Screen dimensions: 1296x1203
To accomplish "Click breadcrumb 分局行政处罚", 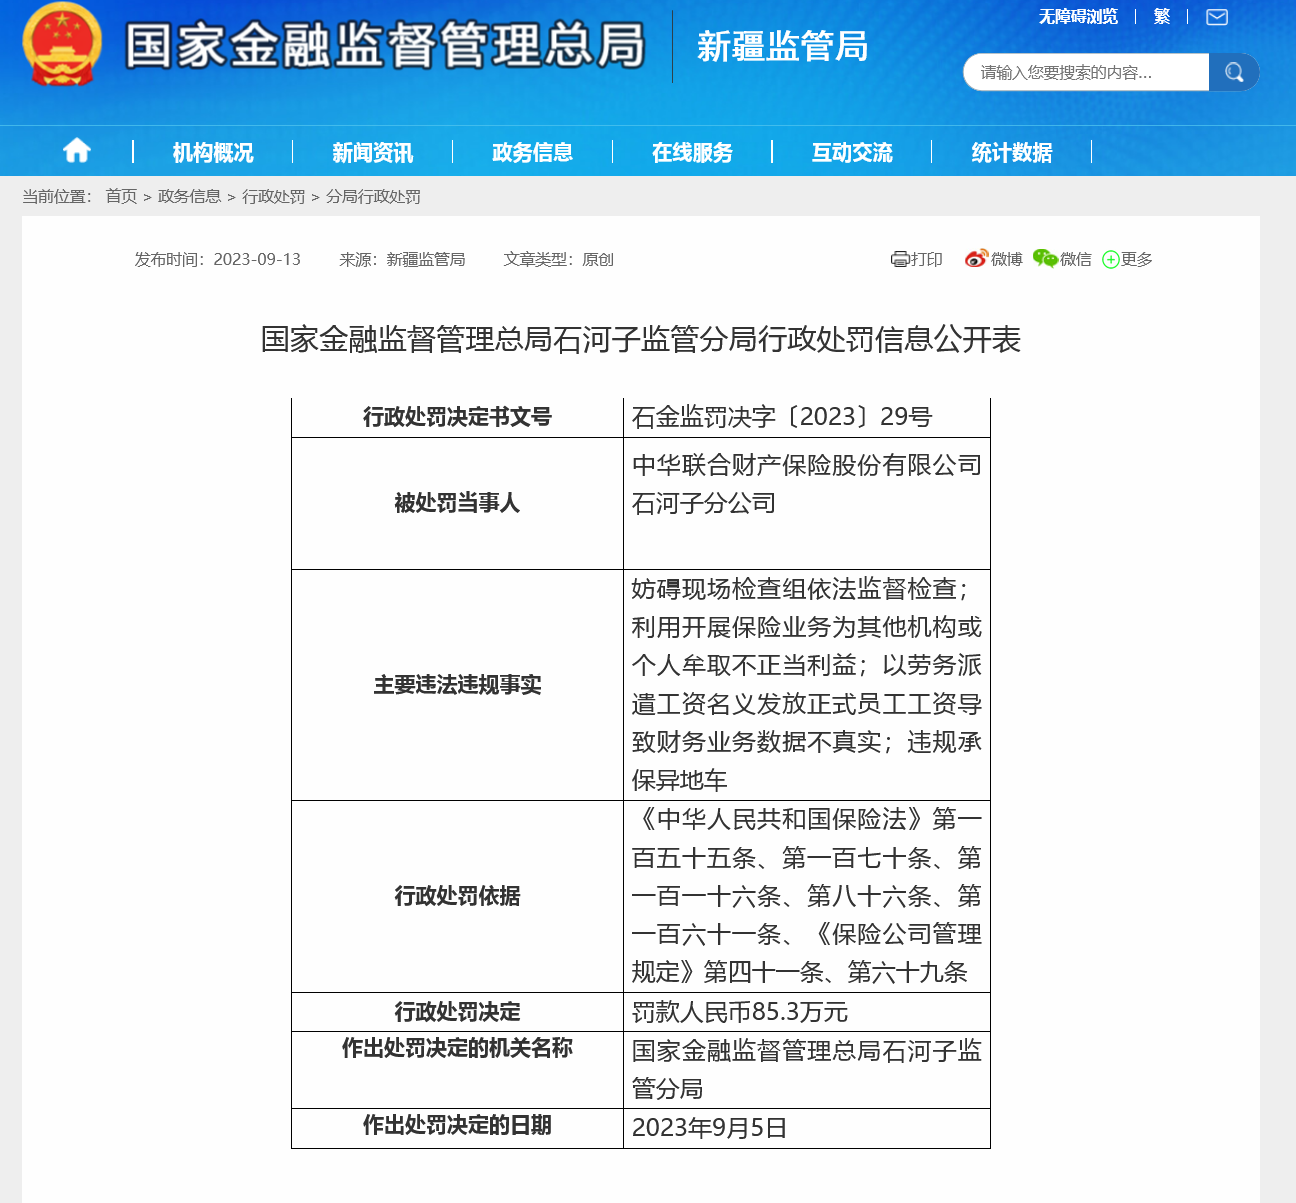I will tap(373, 196).
